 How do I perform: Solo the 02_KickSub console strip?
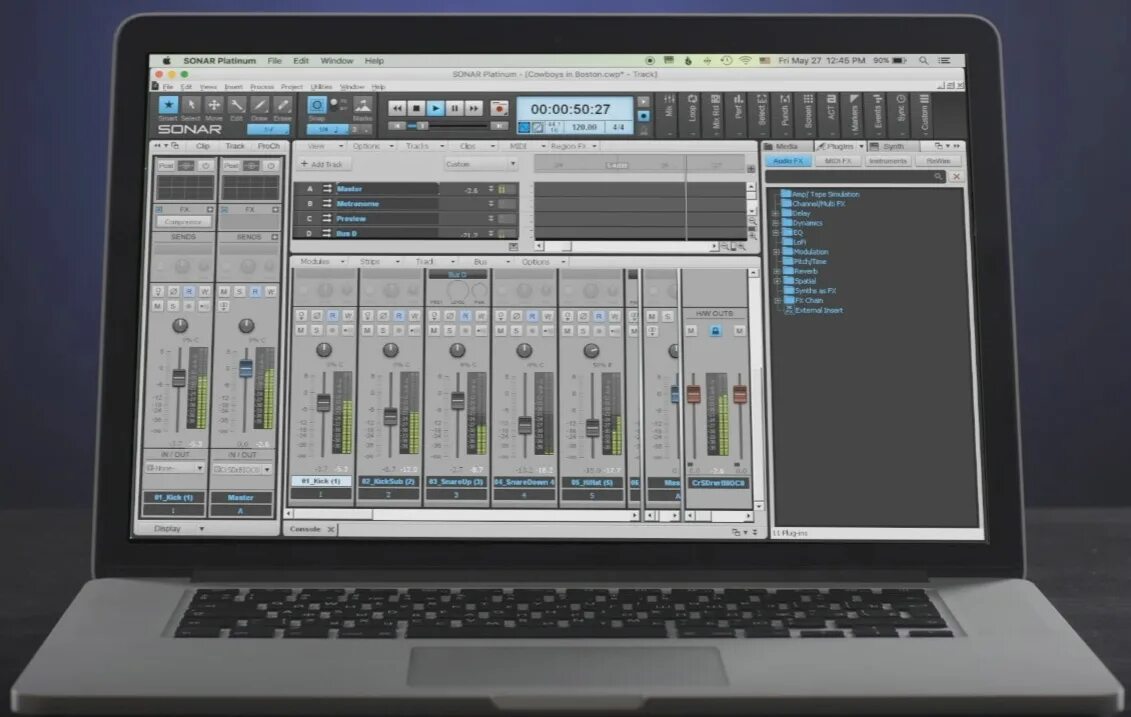pyautogui.click(x=383, y=330)
